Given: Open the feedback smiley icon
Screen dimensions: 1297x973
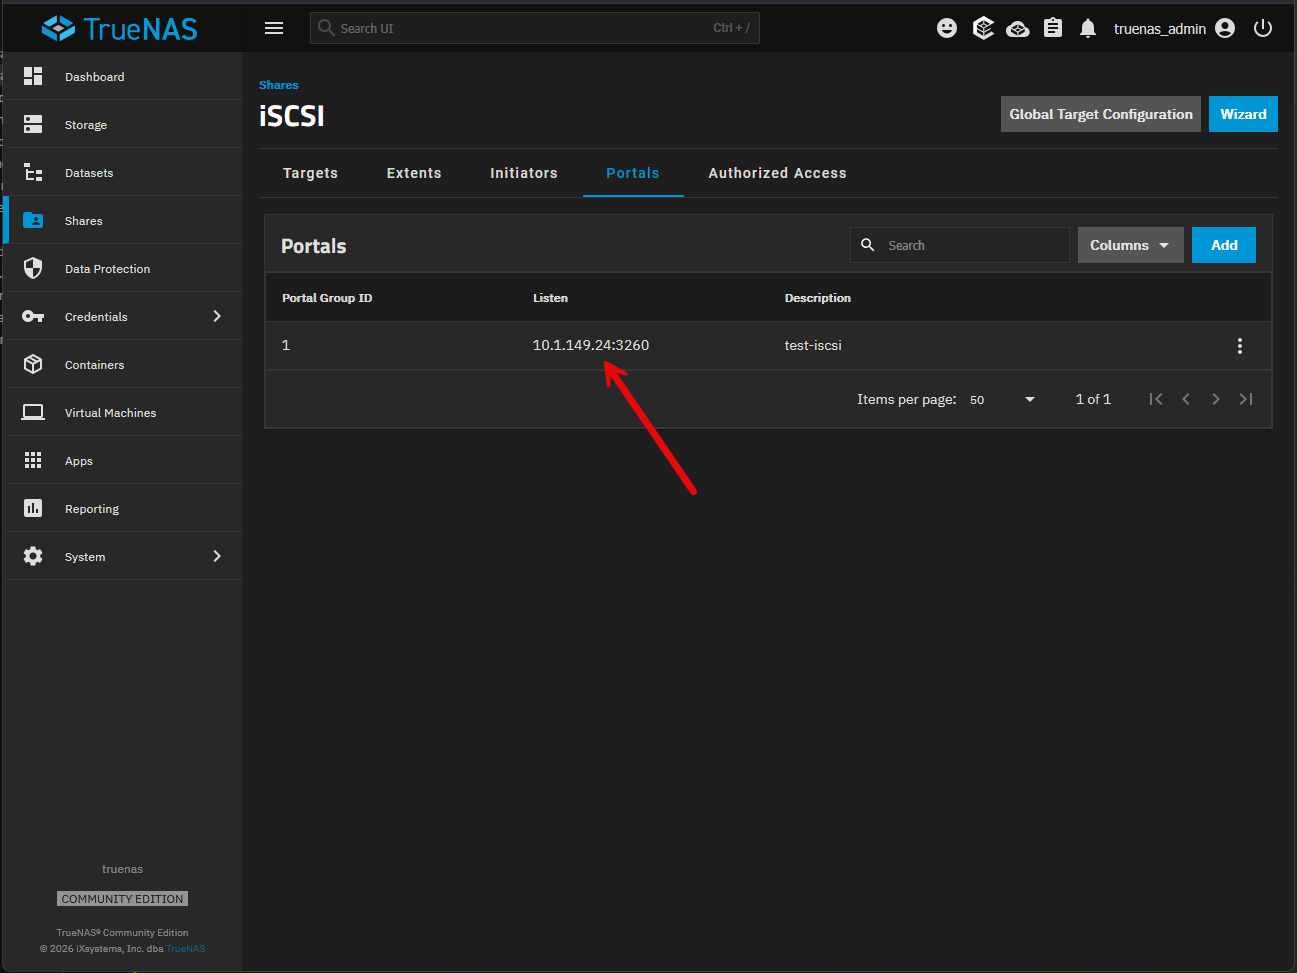Looking at the screenshot, I should tap(947, 28).
